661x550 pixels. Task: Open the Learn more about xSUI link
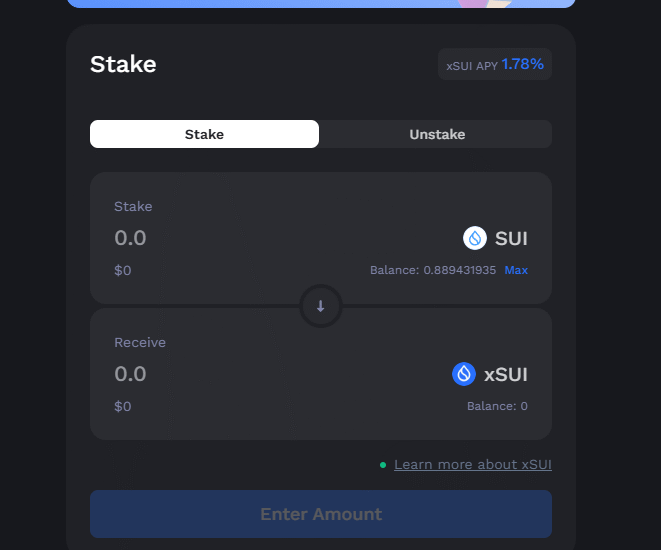point(472,465)
